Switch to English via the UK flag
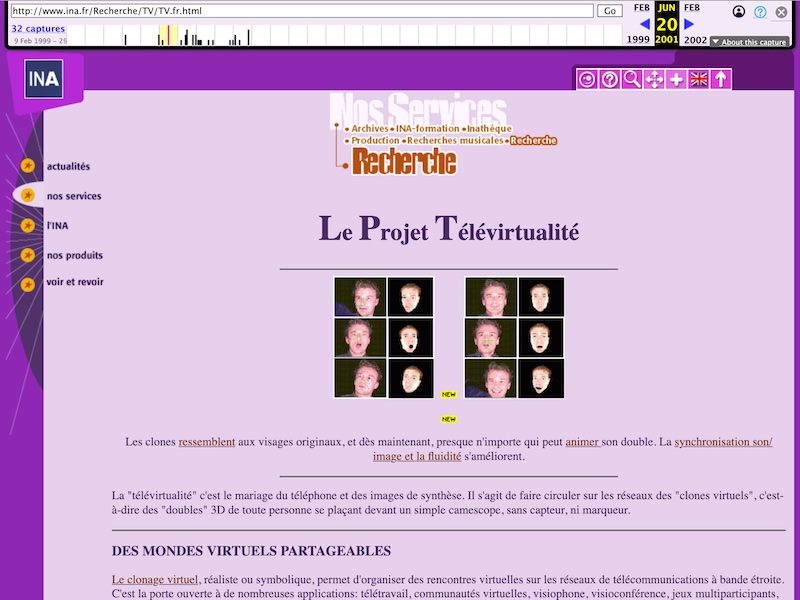This screenshot has height=600, width=800. [698, 80]
